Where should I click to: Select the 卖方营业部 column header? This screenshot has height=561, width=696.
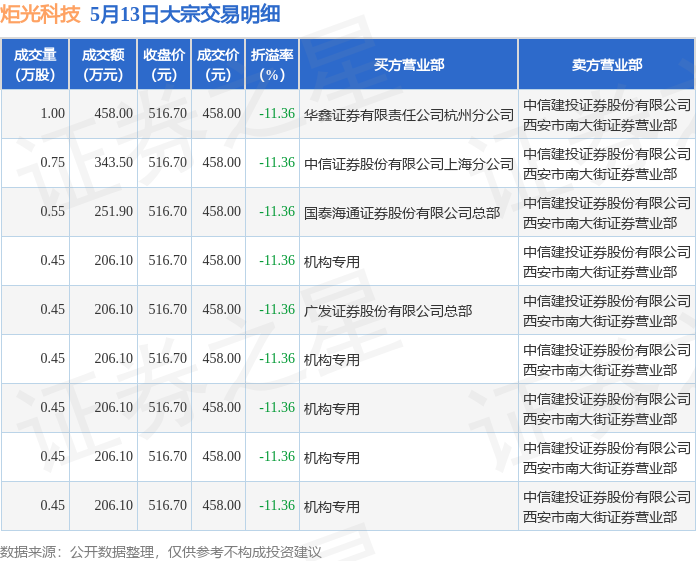point(606,64)
